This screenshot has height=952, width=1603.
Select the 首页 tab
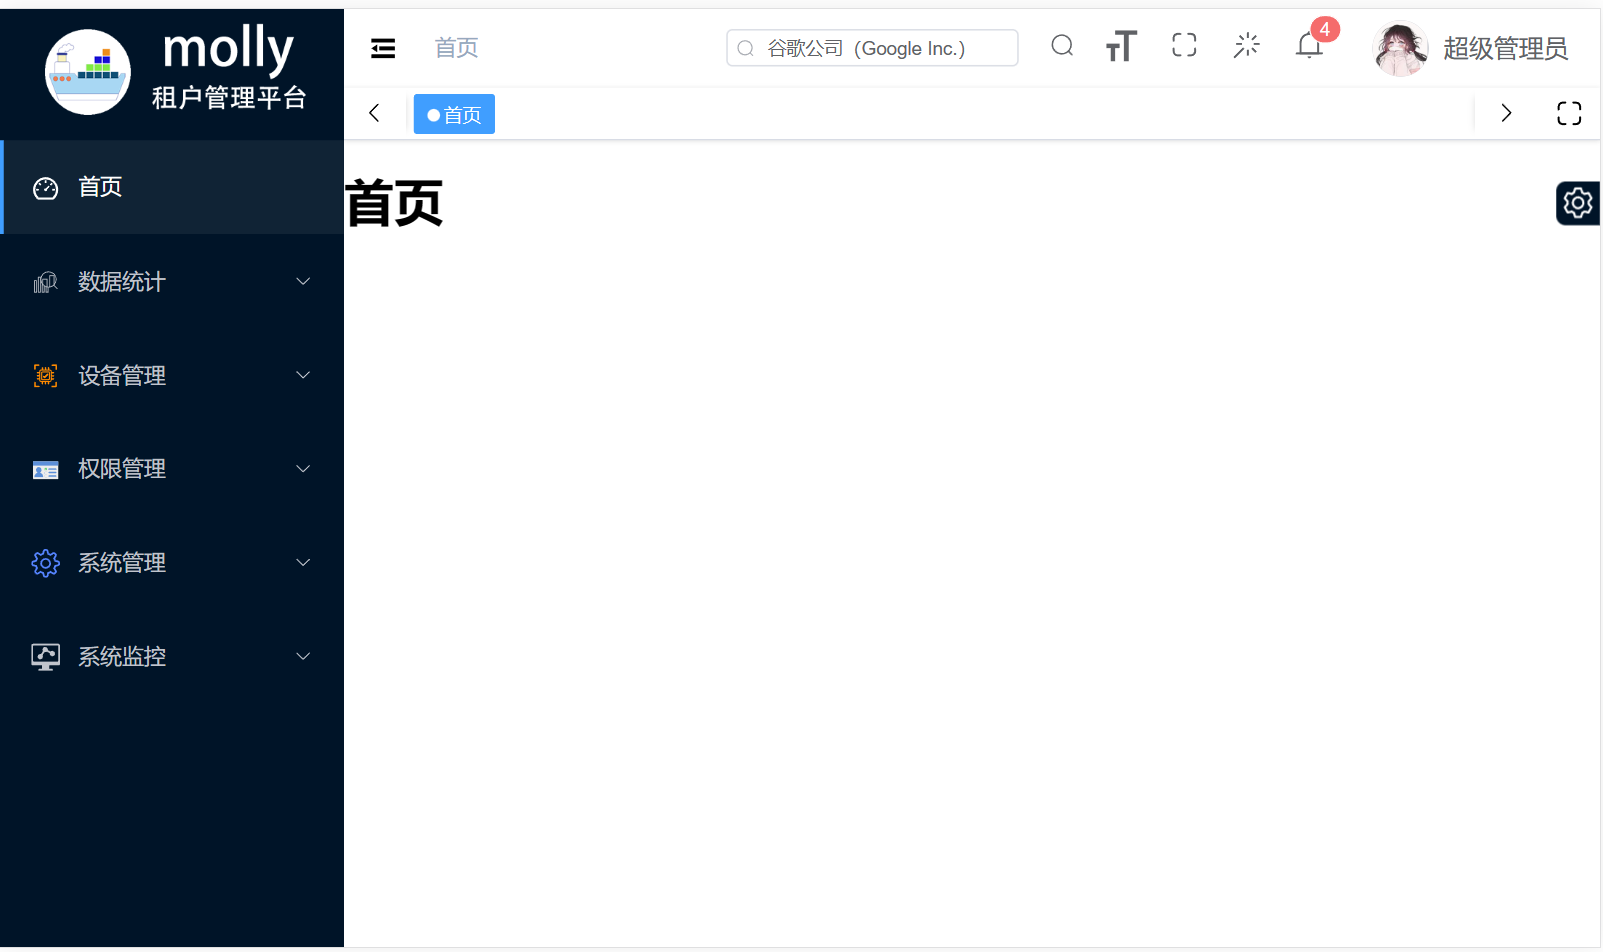point(454,113)
